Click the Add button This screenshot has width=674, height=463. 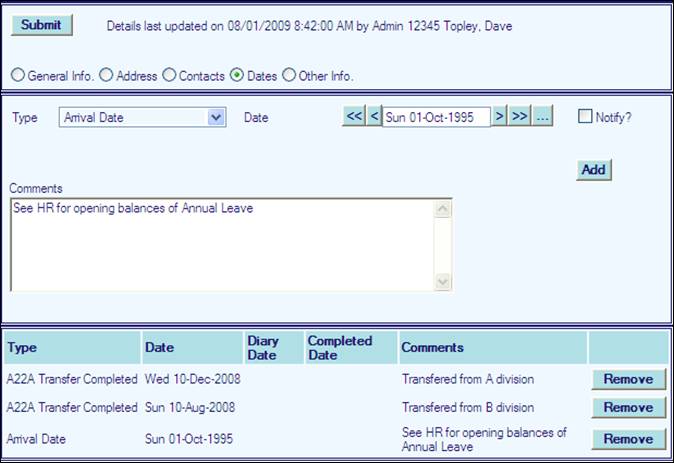tap(594, 170)
